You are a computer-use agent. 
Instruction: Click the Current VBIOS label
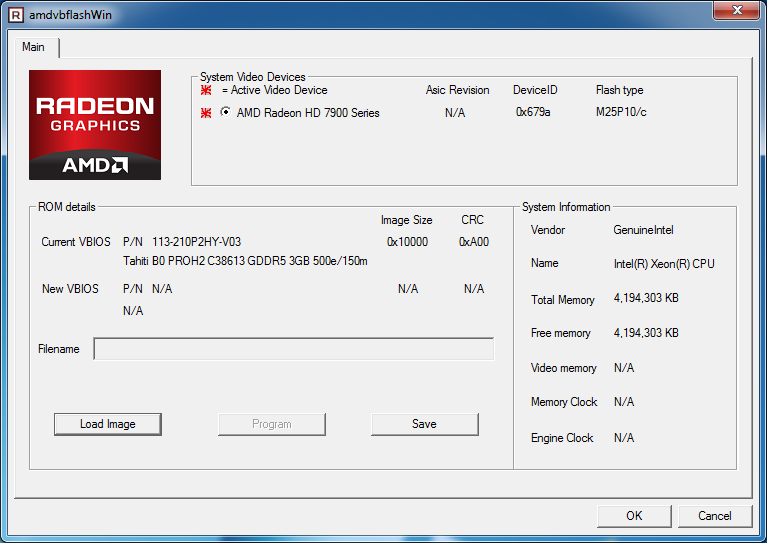click(76, 242)
